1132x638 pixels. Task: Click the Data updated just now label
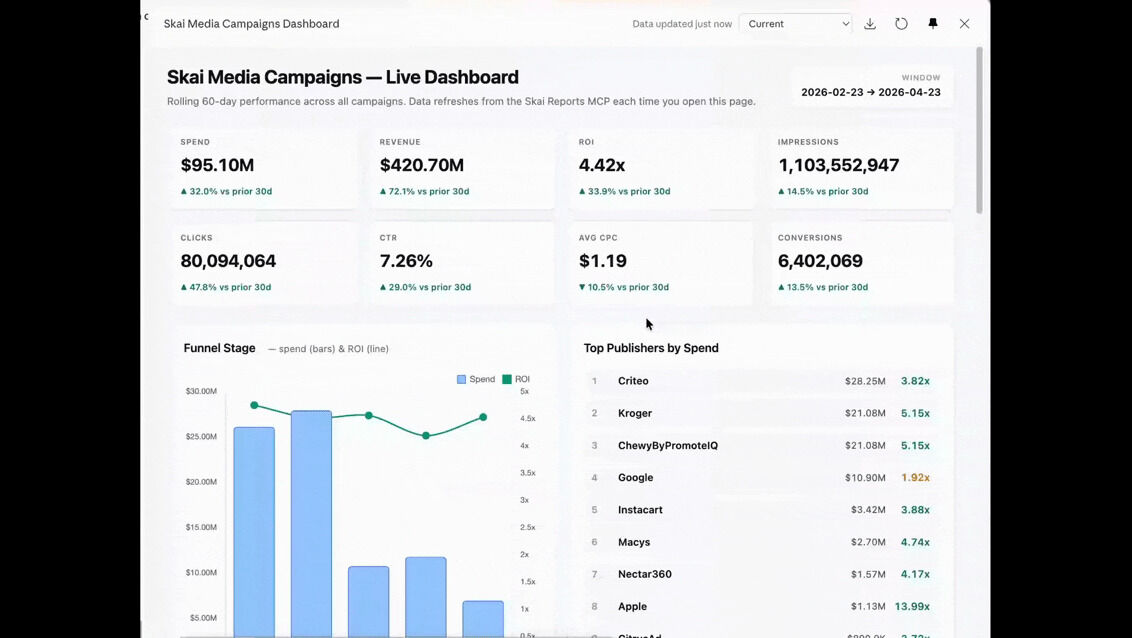pos(682,24)
